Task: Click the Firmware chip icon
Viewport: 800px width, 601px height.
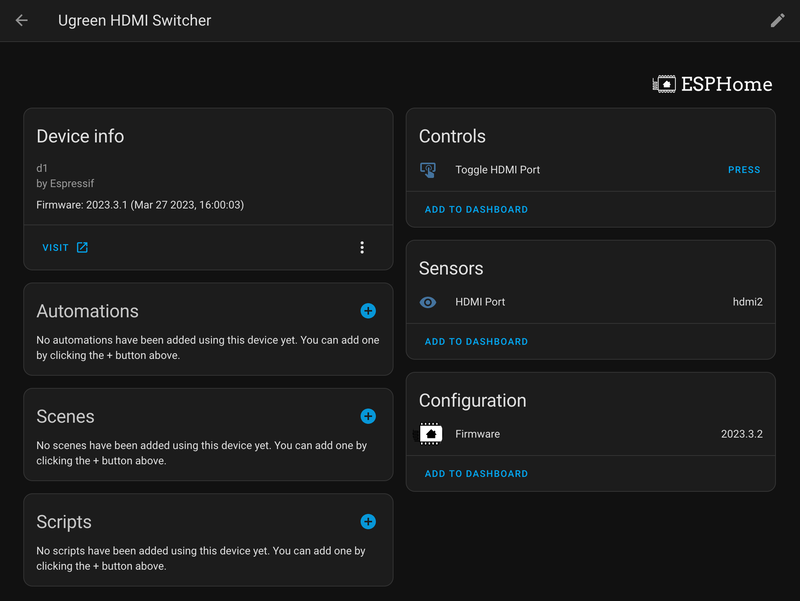Action: pos(430,434)
